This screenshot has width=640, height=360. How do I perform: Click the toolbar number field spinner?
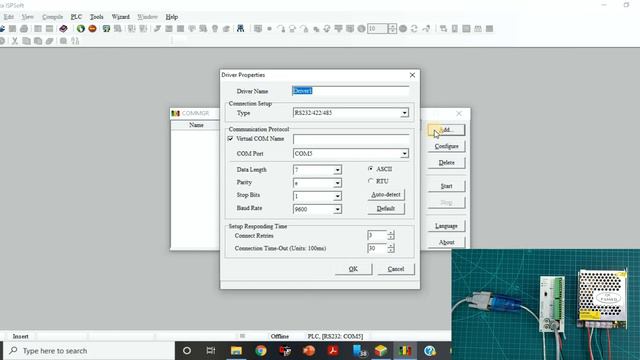(x=392, y=29)
